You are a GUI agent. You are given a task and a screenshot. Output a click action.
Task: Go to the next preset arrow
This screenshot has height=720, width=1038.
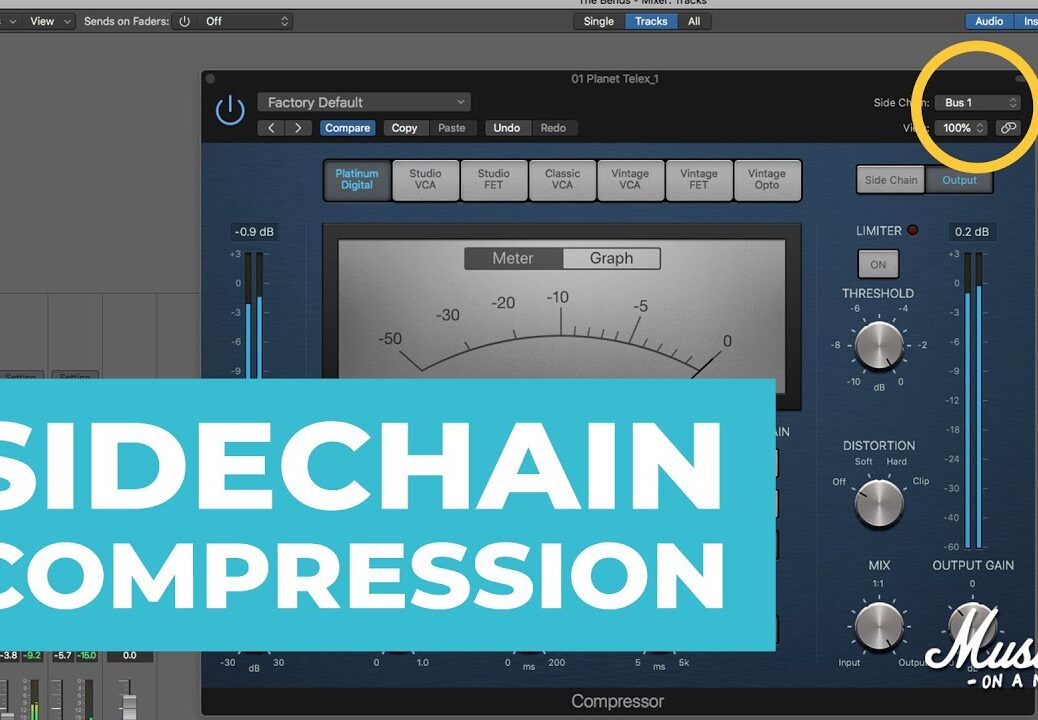click(x=299, y=128)
